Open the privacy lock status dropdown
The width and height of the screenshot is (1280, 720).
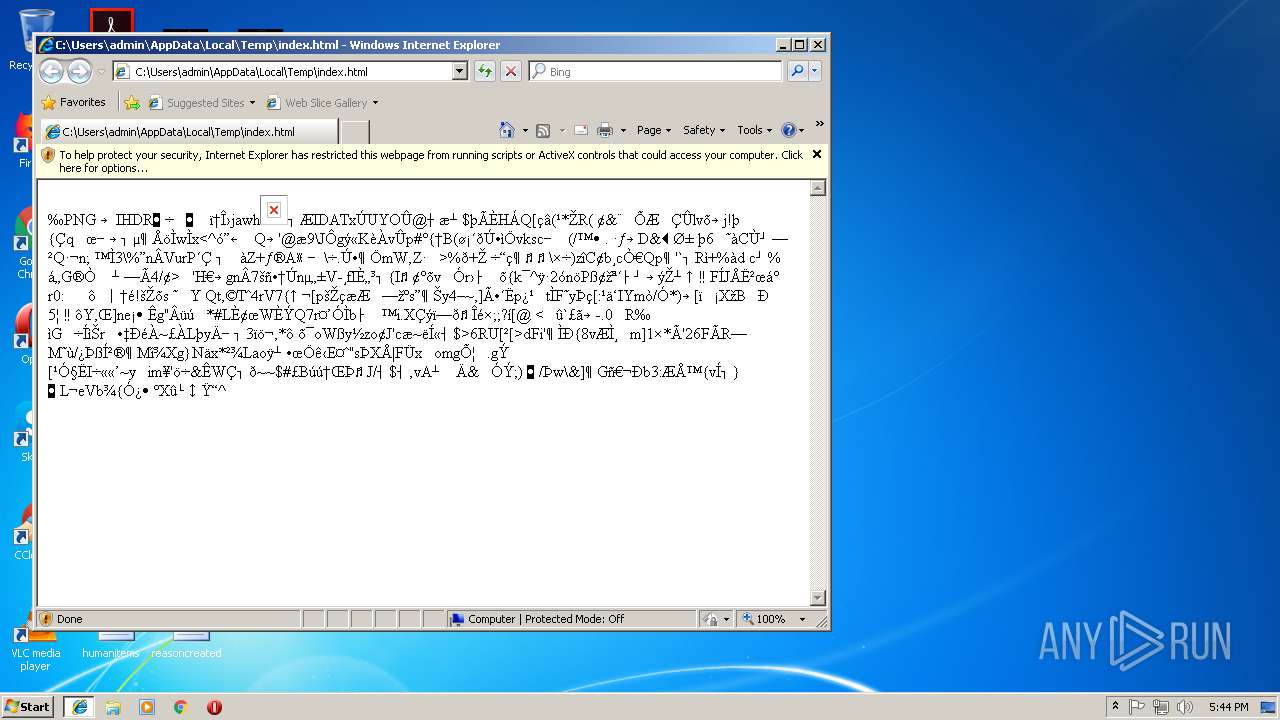(716, 619)
